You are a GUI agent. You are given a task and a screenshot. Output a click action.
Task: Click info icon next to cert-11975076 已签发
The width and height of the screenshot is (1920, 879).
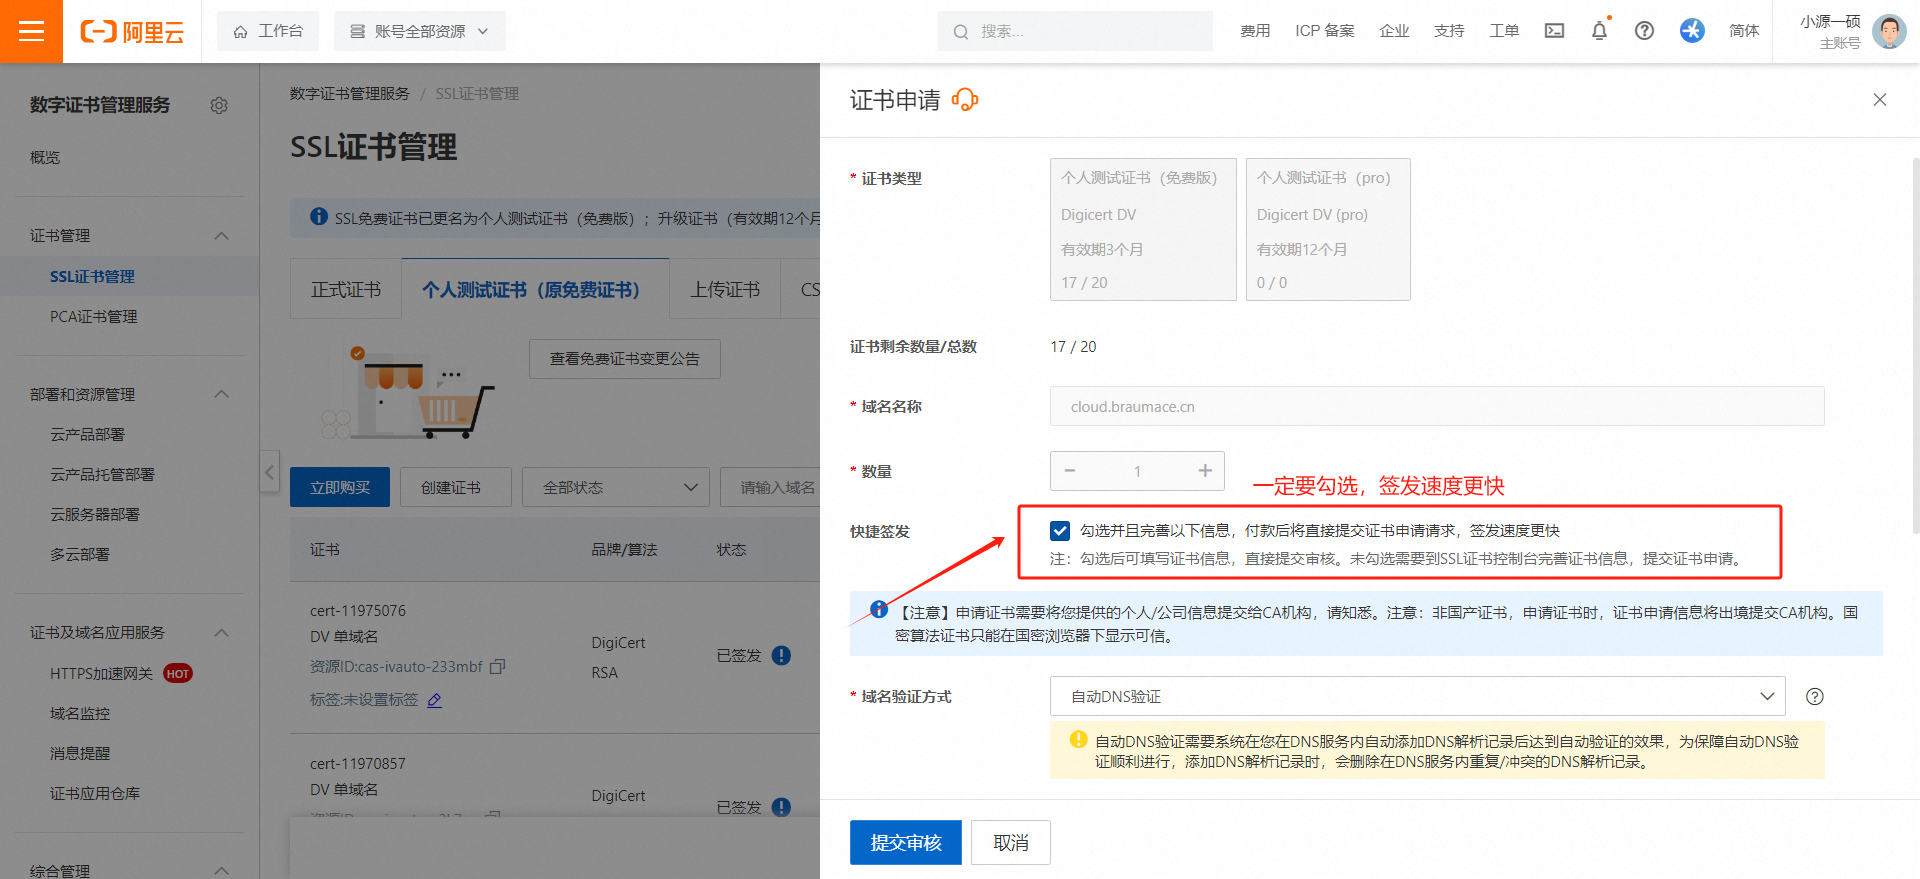[782, 656]
